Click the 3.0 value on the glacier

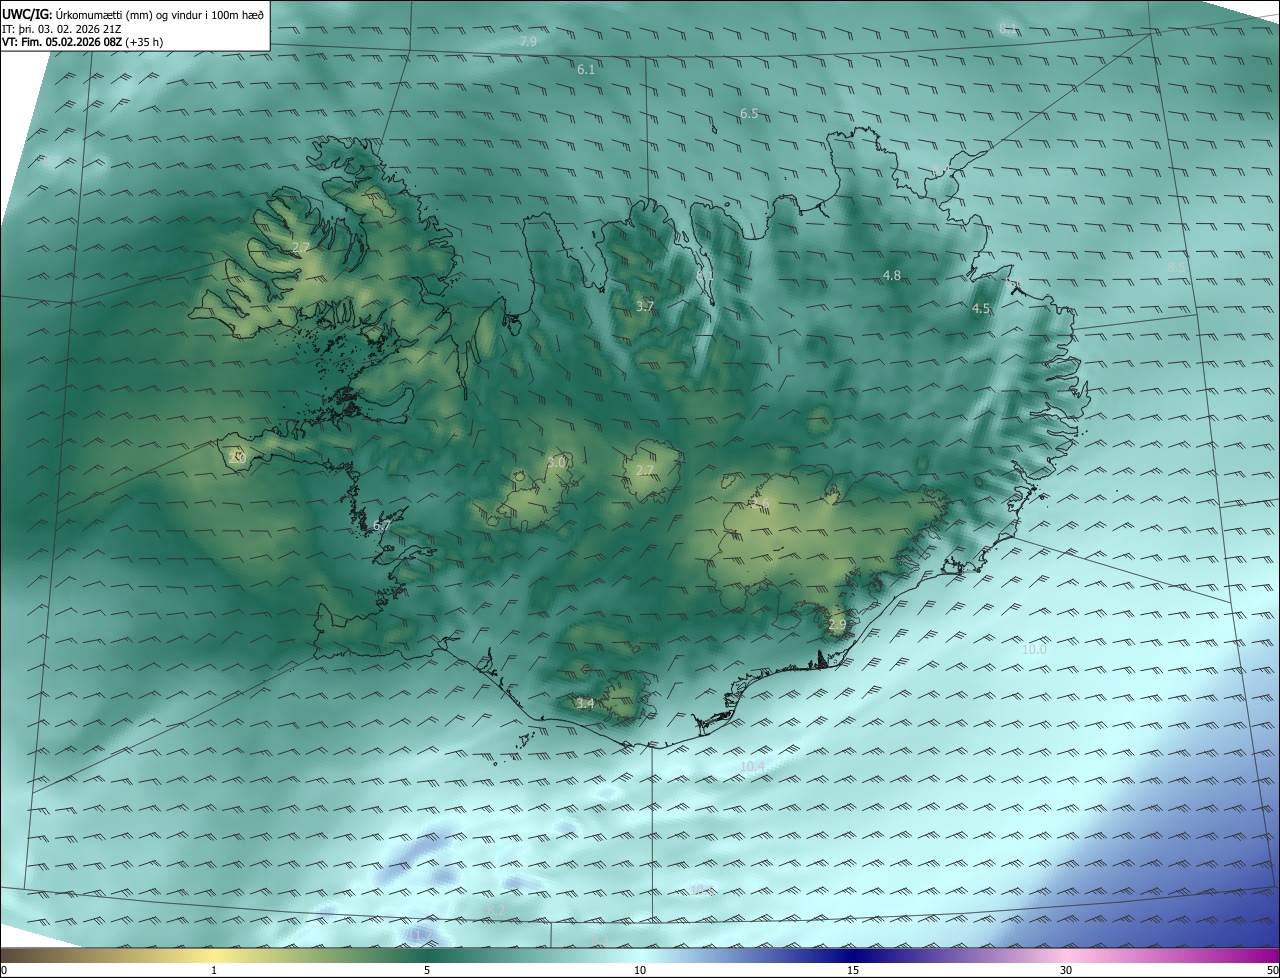pyautogui.click(x=556, y=462)
